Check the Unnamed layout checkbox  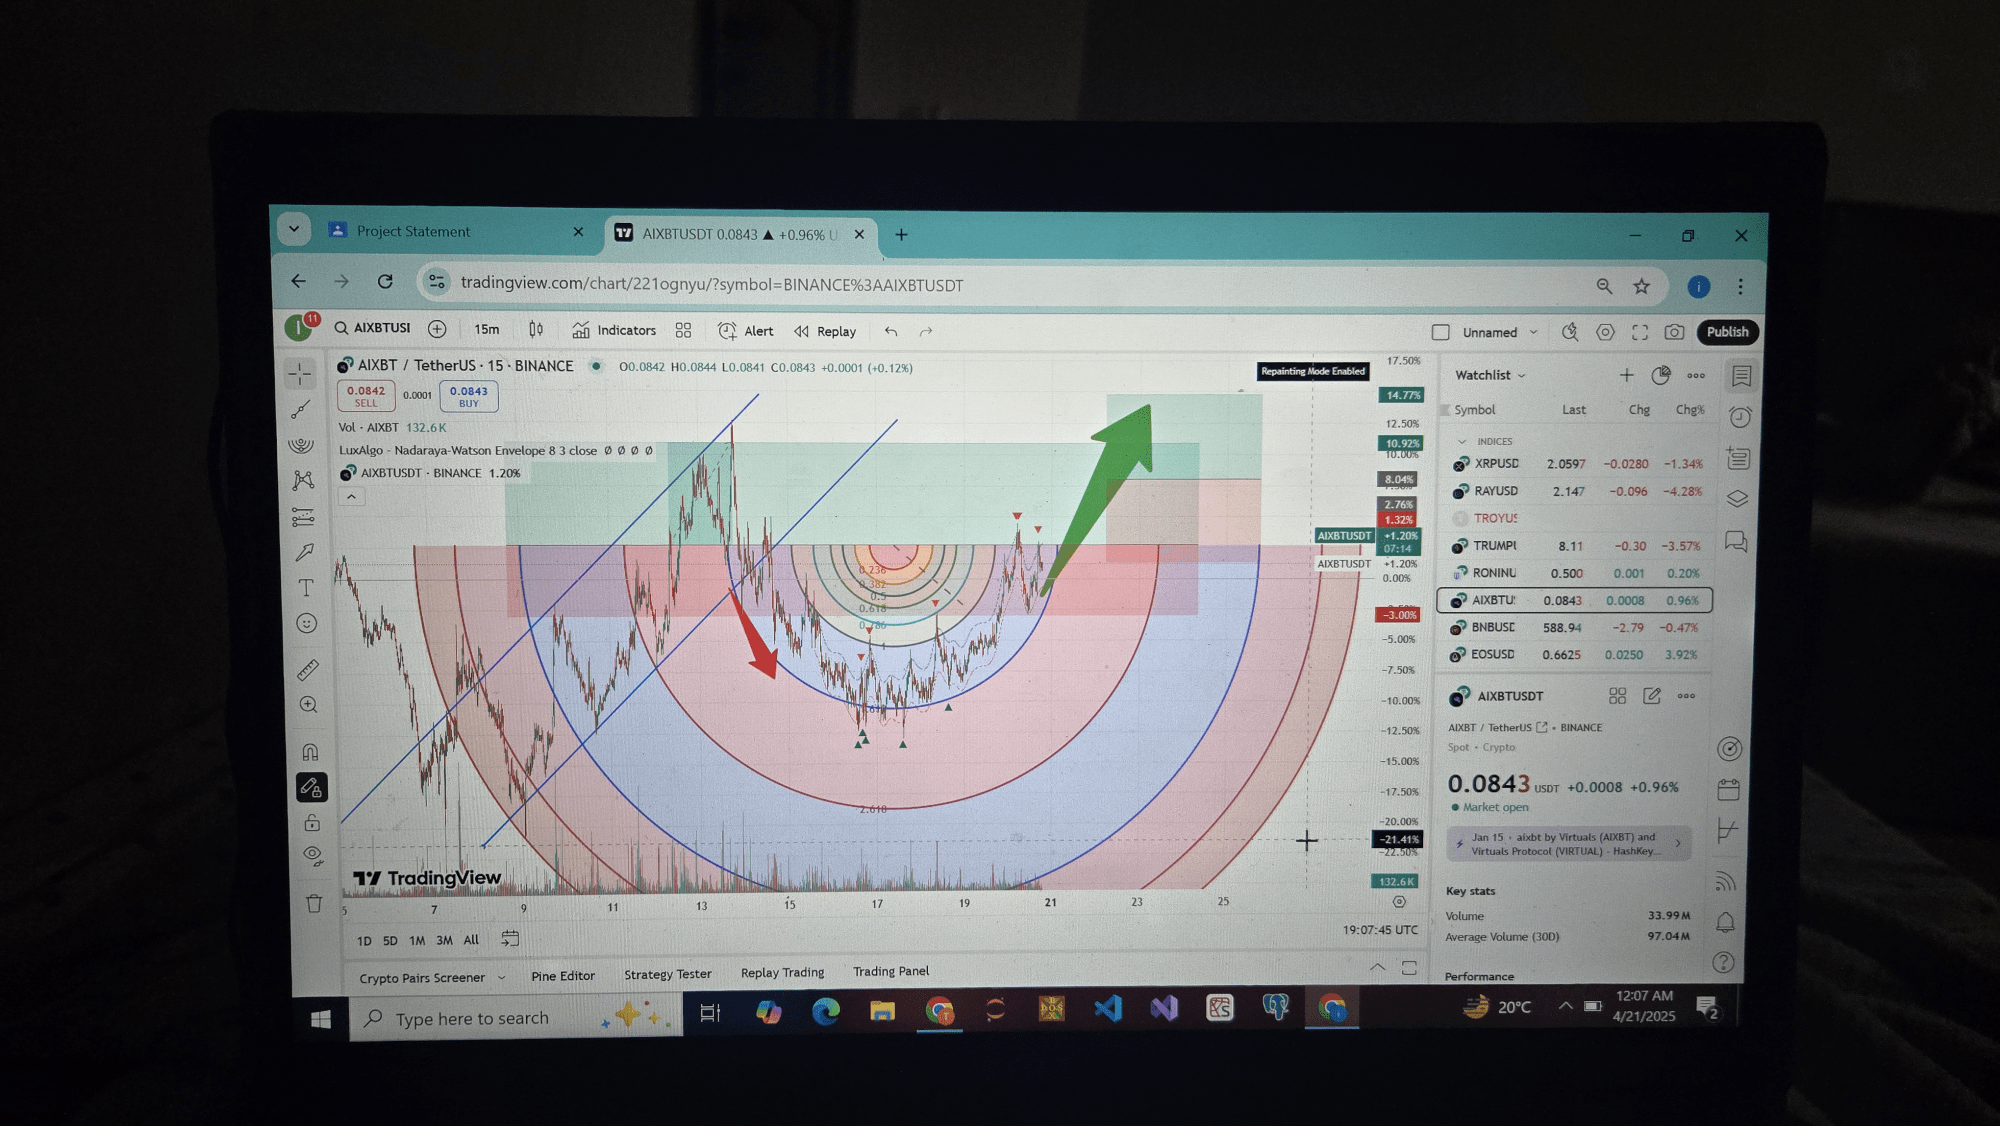pos(1441,332)
